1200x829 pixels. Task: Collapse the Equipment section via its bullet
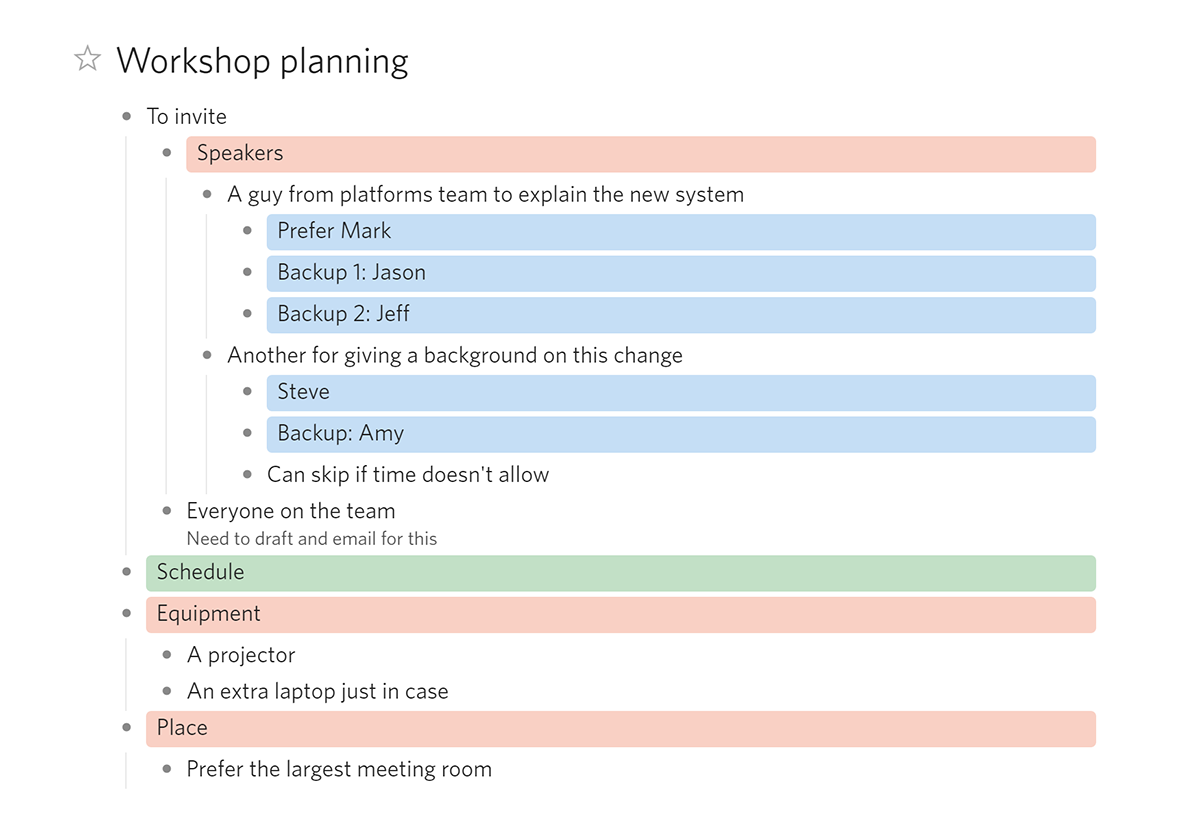(x=126, y=614)
